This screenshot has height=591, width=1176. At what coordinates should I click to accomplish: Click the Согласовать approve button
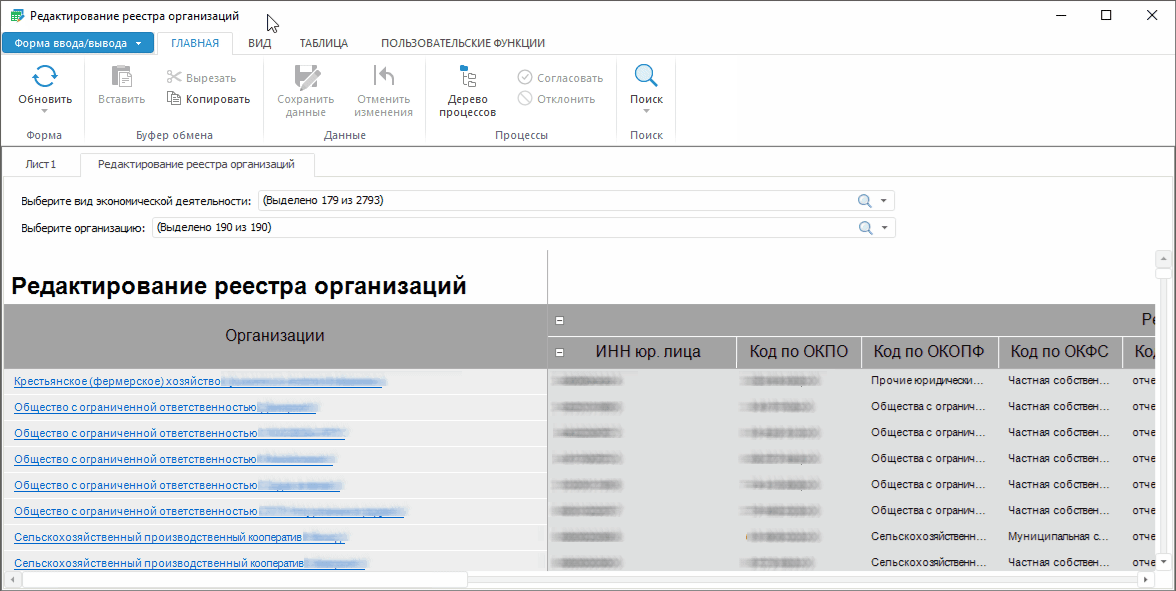[x=560, y=78]
